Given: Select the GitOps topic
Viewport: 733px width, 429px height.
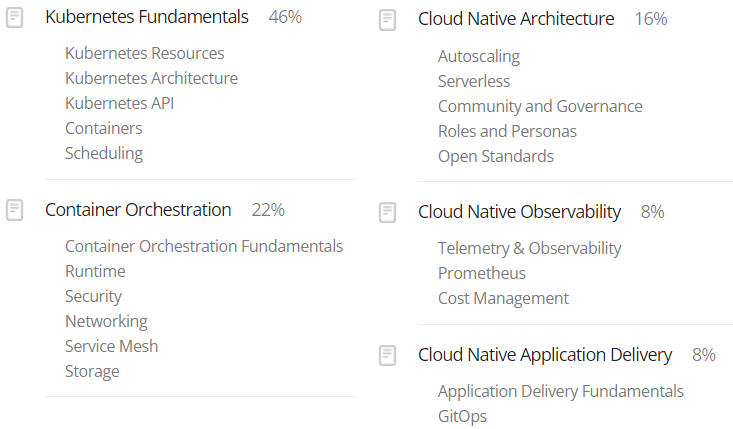Looking at the screenshot, I should [462, 416].
